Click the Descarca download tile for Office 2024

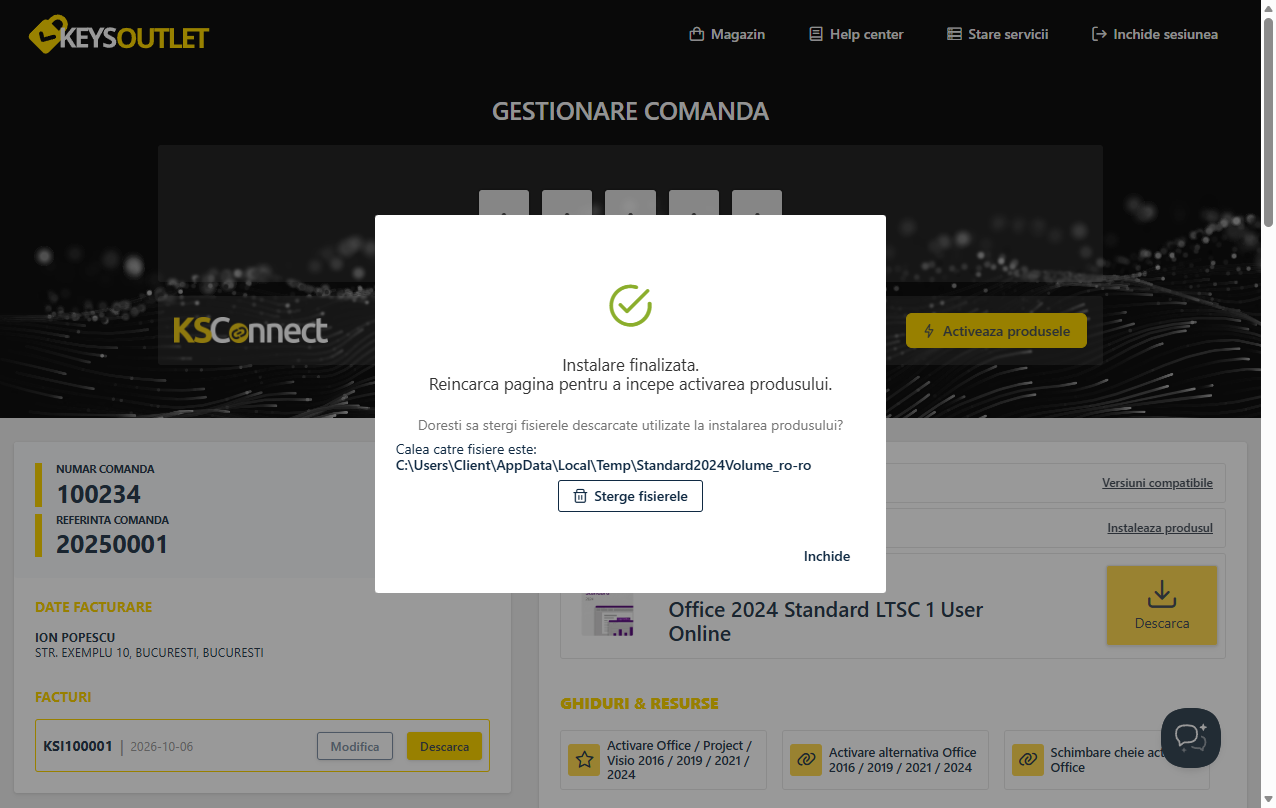point(1162,605)
